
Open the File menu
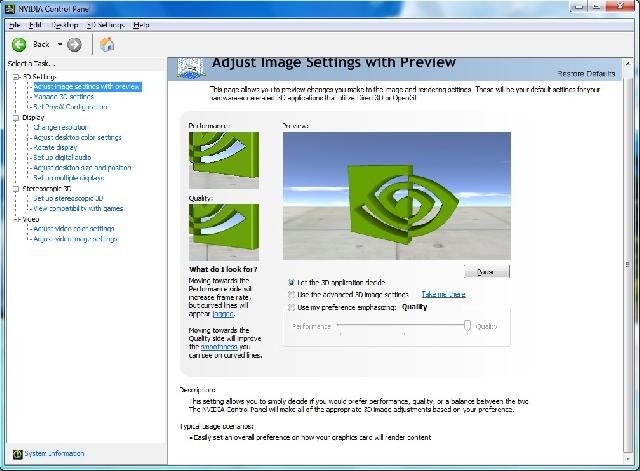[x=14, y=25]
